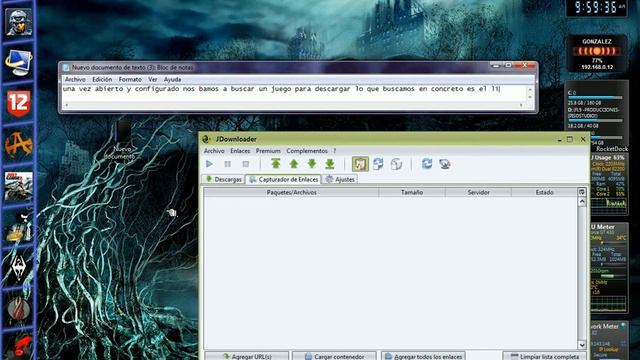Click Agregar todos los enlaces button
This screenshot has height=360, width=640.
pos(423,356)
